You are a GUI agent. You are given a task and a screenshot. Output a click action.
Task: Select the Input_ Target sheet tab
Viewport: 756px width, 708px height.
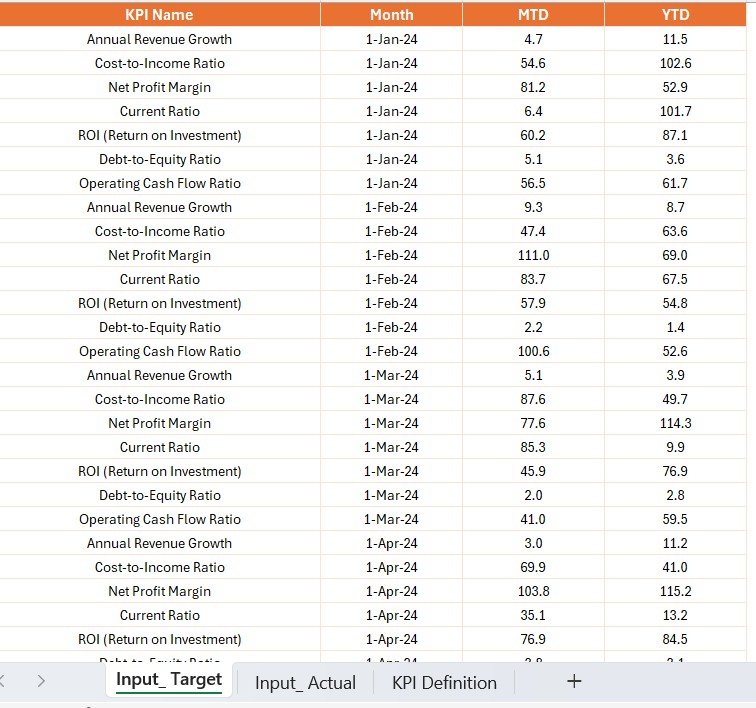[169, 679]
